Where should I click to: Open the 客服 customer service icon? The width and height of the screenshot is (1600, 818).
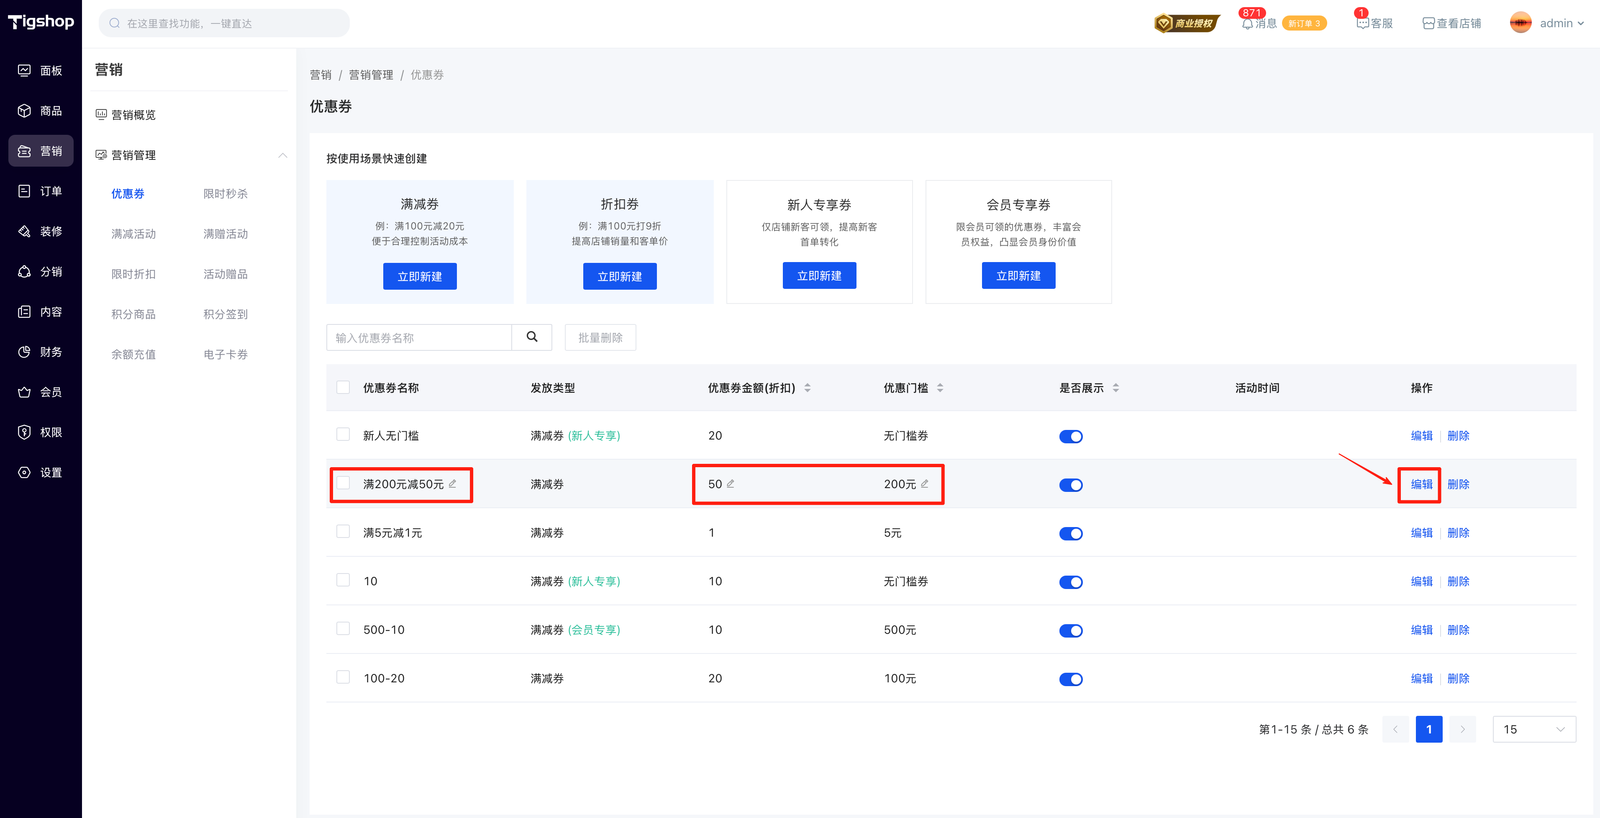pyautogui.click(x=1362, y=23)
